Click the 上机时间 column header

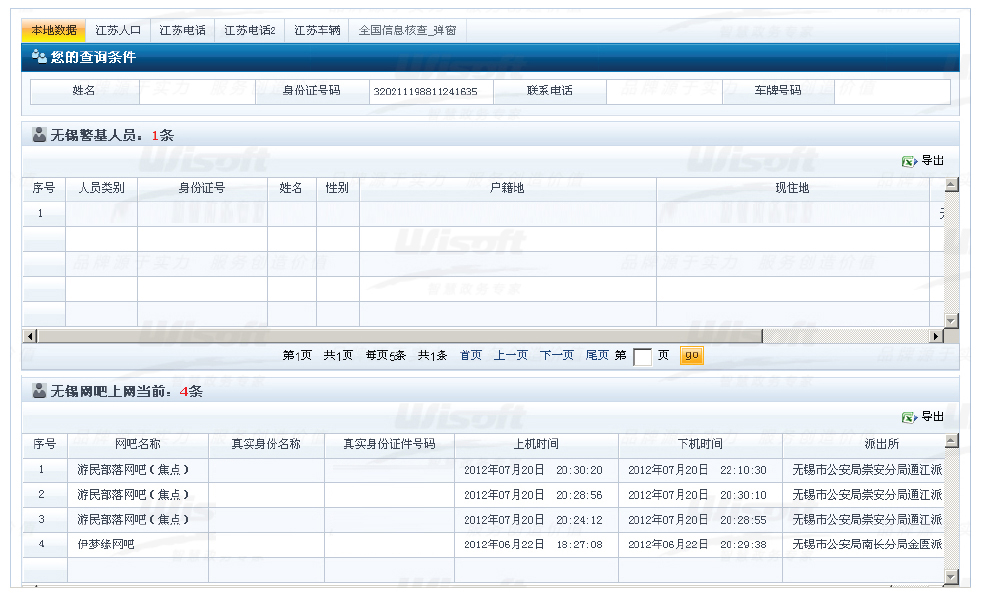pos(536,444)
